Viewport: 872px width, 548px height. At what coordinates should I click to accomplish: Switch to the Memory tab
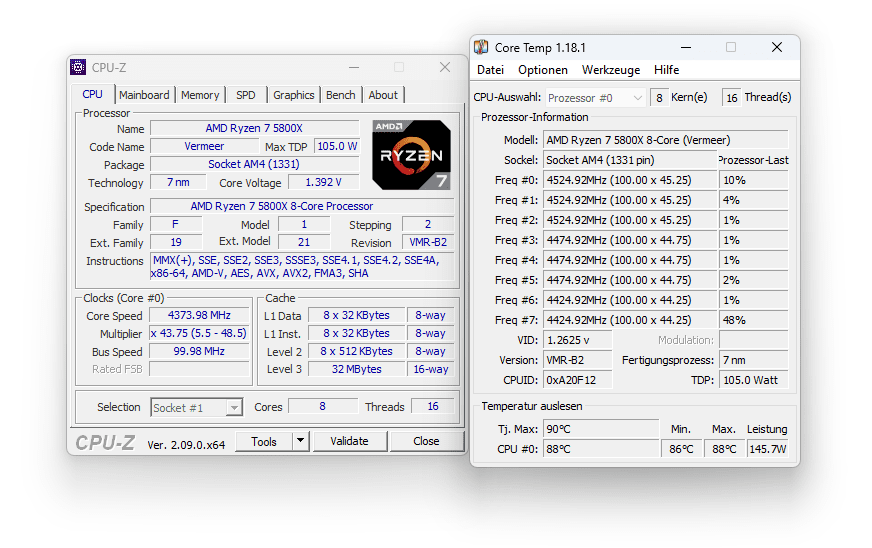point(200,95)
